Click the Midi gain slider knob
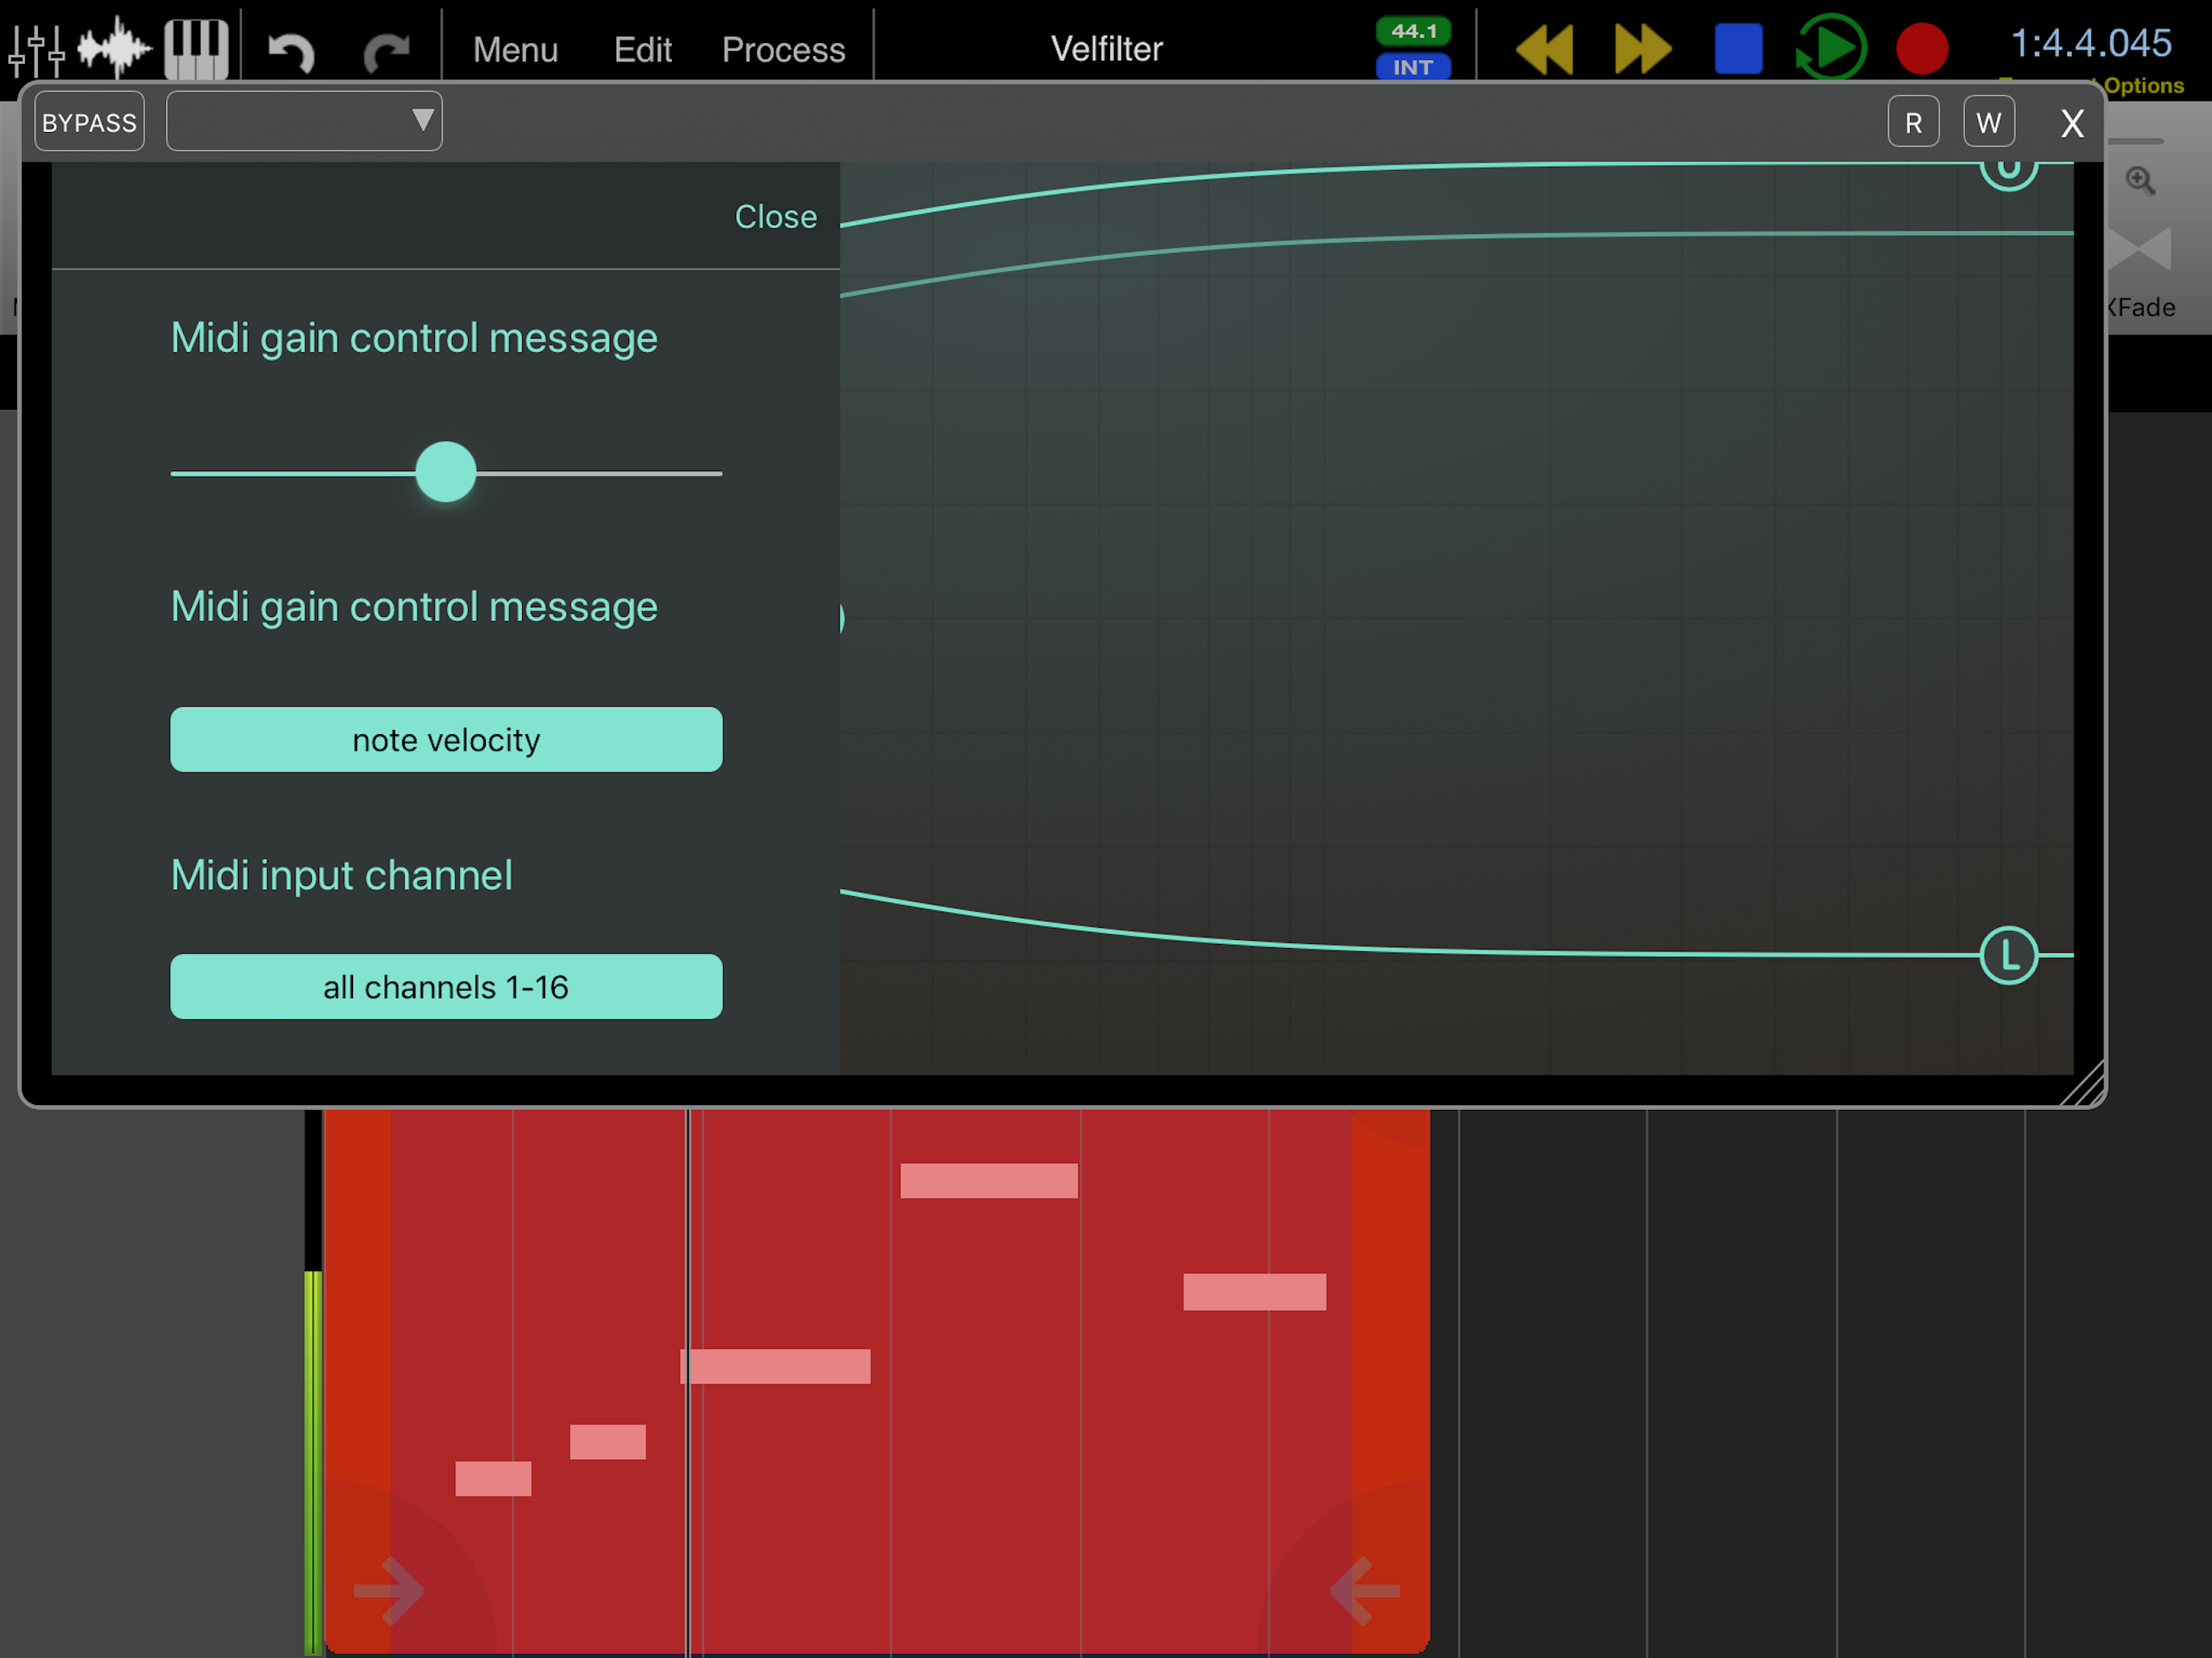The height and width of the screenshot is (1658, 2212). coord(446,472)
